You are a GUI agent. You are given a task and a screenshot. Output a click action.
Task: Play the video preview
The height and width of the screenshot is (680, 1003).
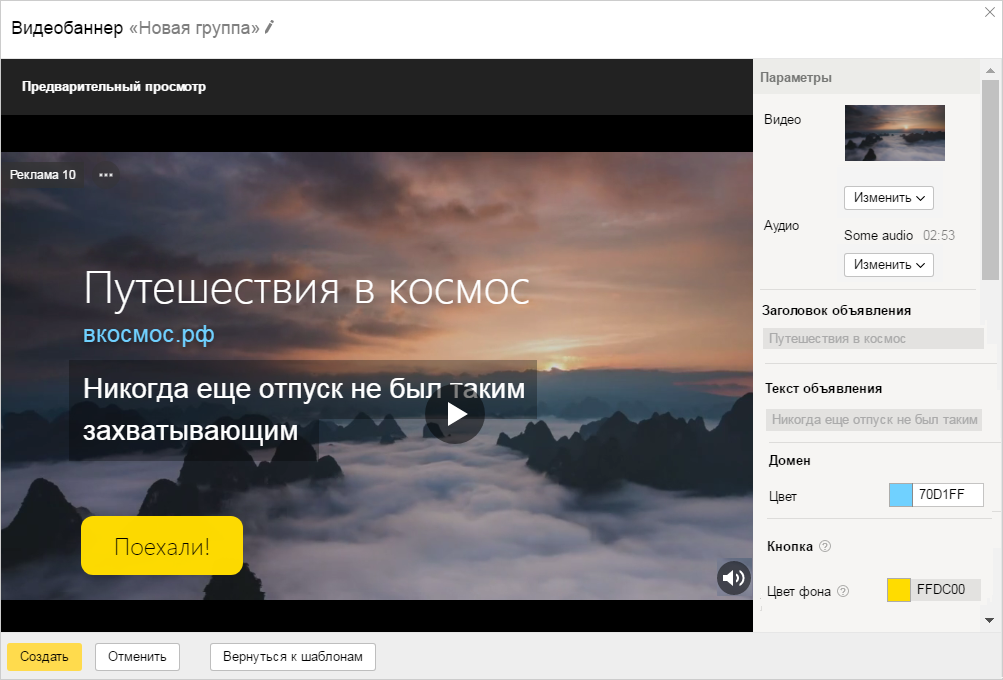click(455, 414)
